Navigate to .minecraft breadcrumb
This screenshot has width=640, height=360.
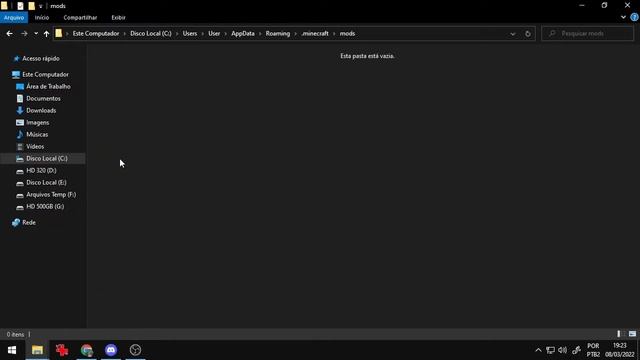(315, 33)
